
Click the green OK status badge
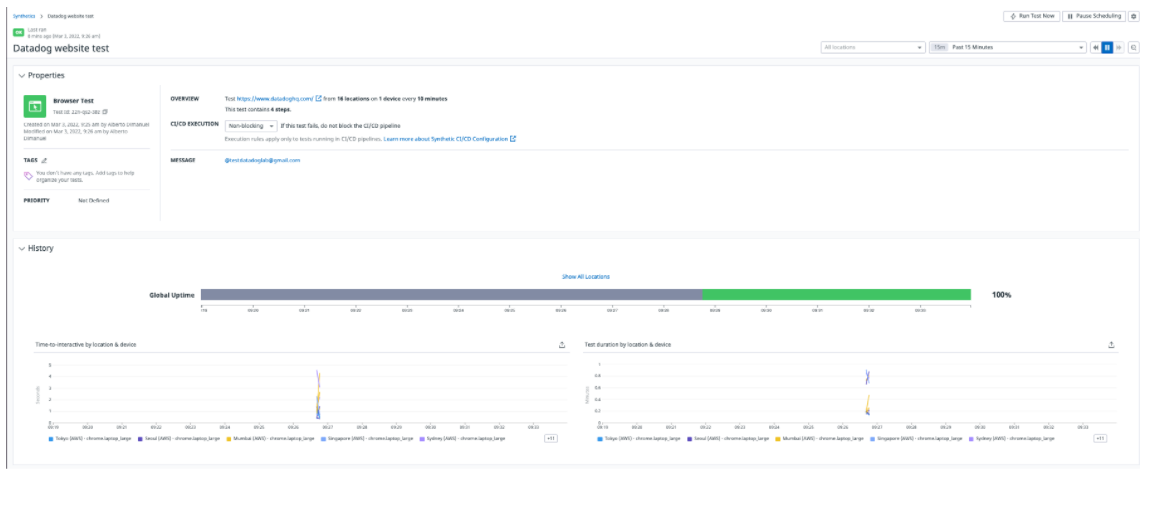pos(18,32)
